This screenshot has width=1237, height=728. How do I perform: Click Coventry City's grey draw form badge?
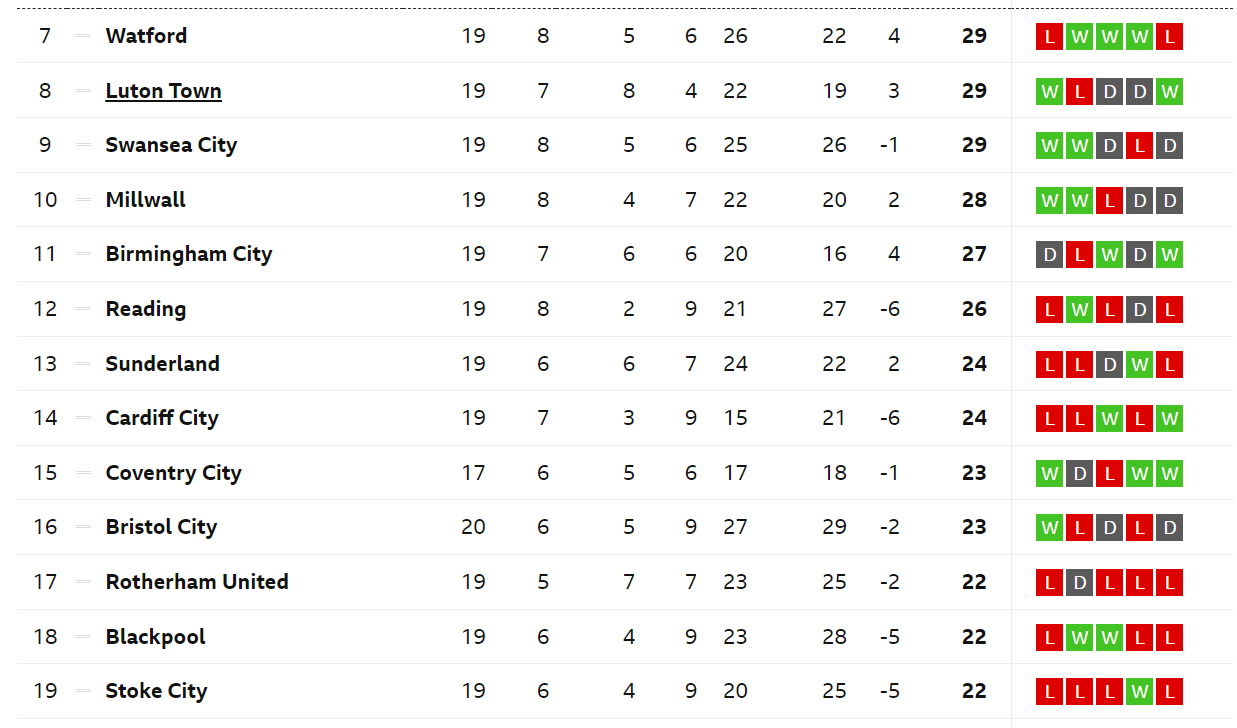coord(1079,474)
